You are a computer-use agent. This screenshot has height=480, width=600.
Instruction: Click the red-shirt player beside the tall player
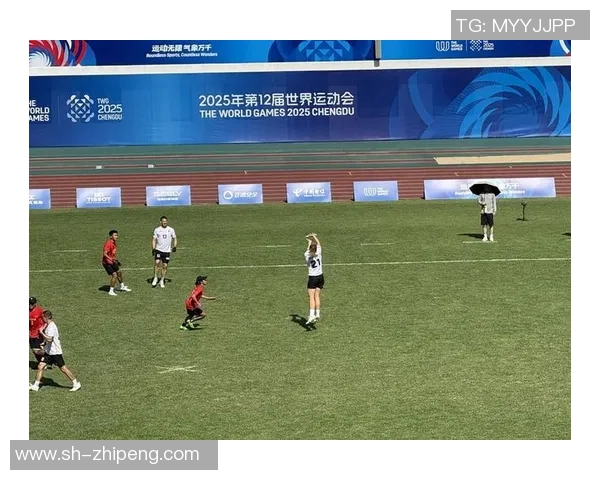(x=113, y=262)
